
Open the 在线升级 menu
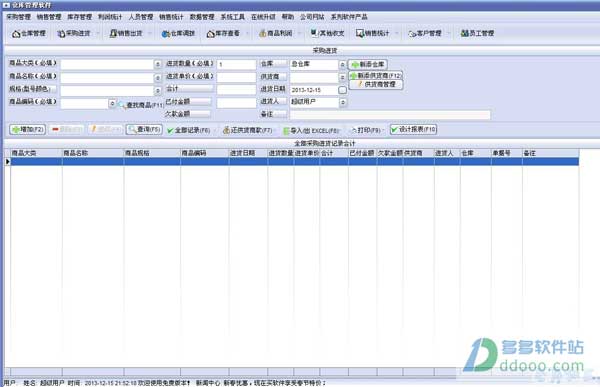tap(263, 17)
